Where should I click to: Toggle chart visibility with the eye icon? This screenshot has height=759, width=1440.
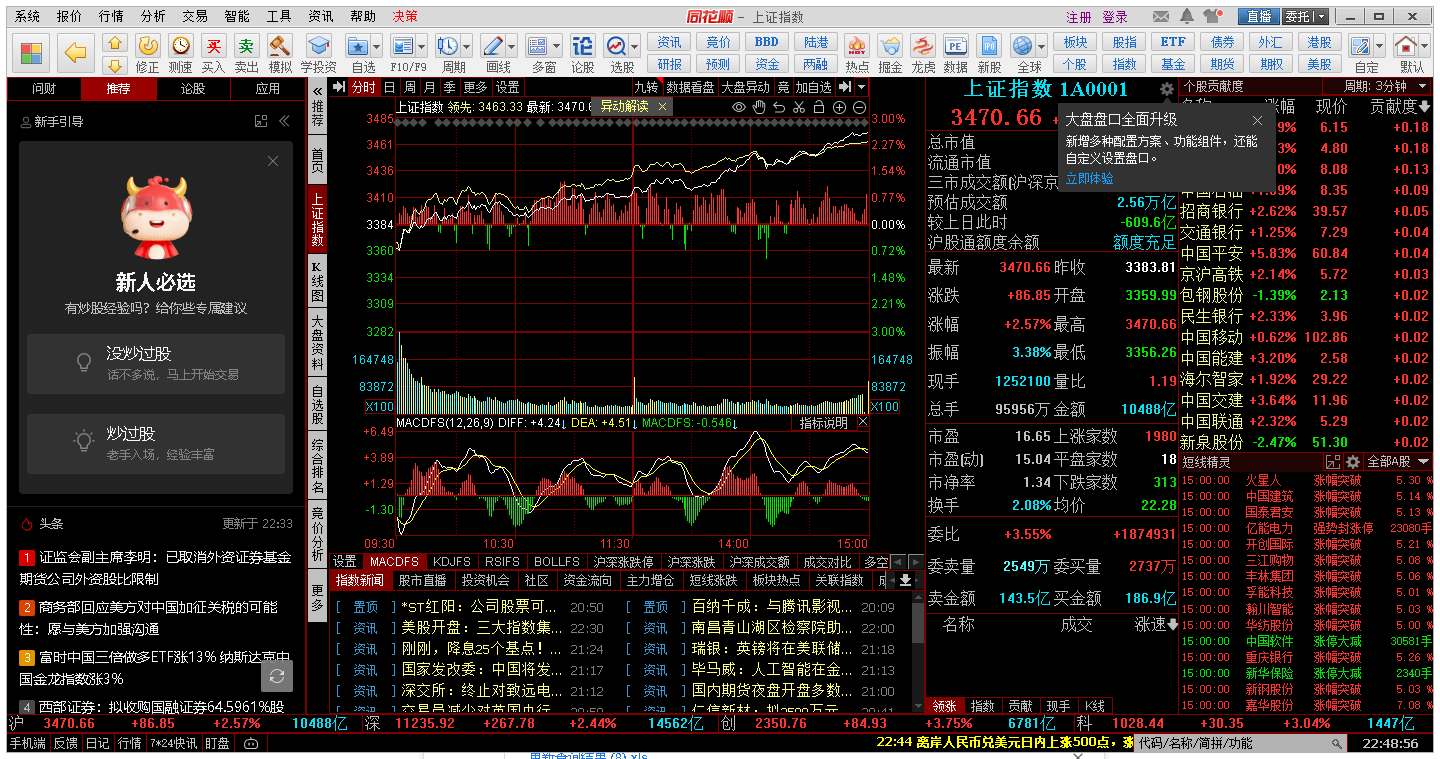tap(739, 107)
